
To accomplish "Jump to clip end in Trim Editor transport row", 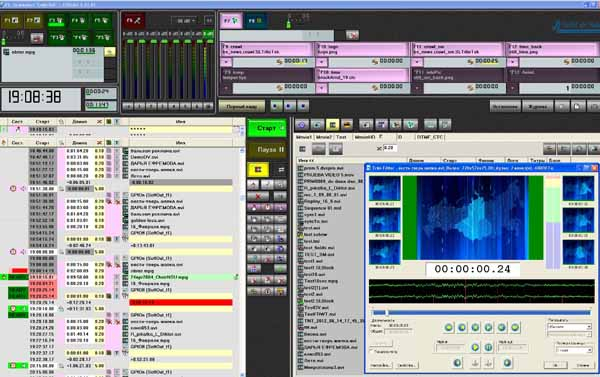I will click(x=515, y=327).
